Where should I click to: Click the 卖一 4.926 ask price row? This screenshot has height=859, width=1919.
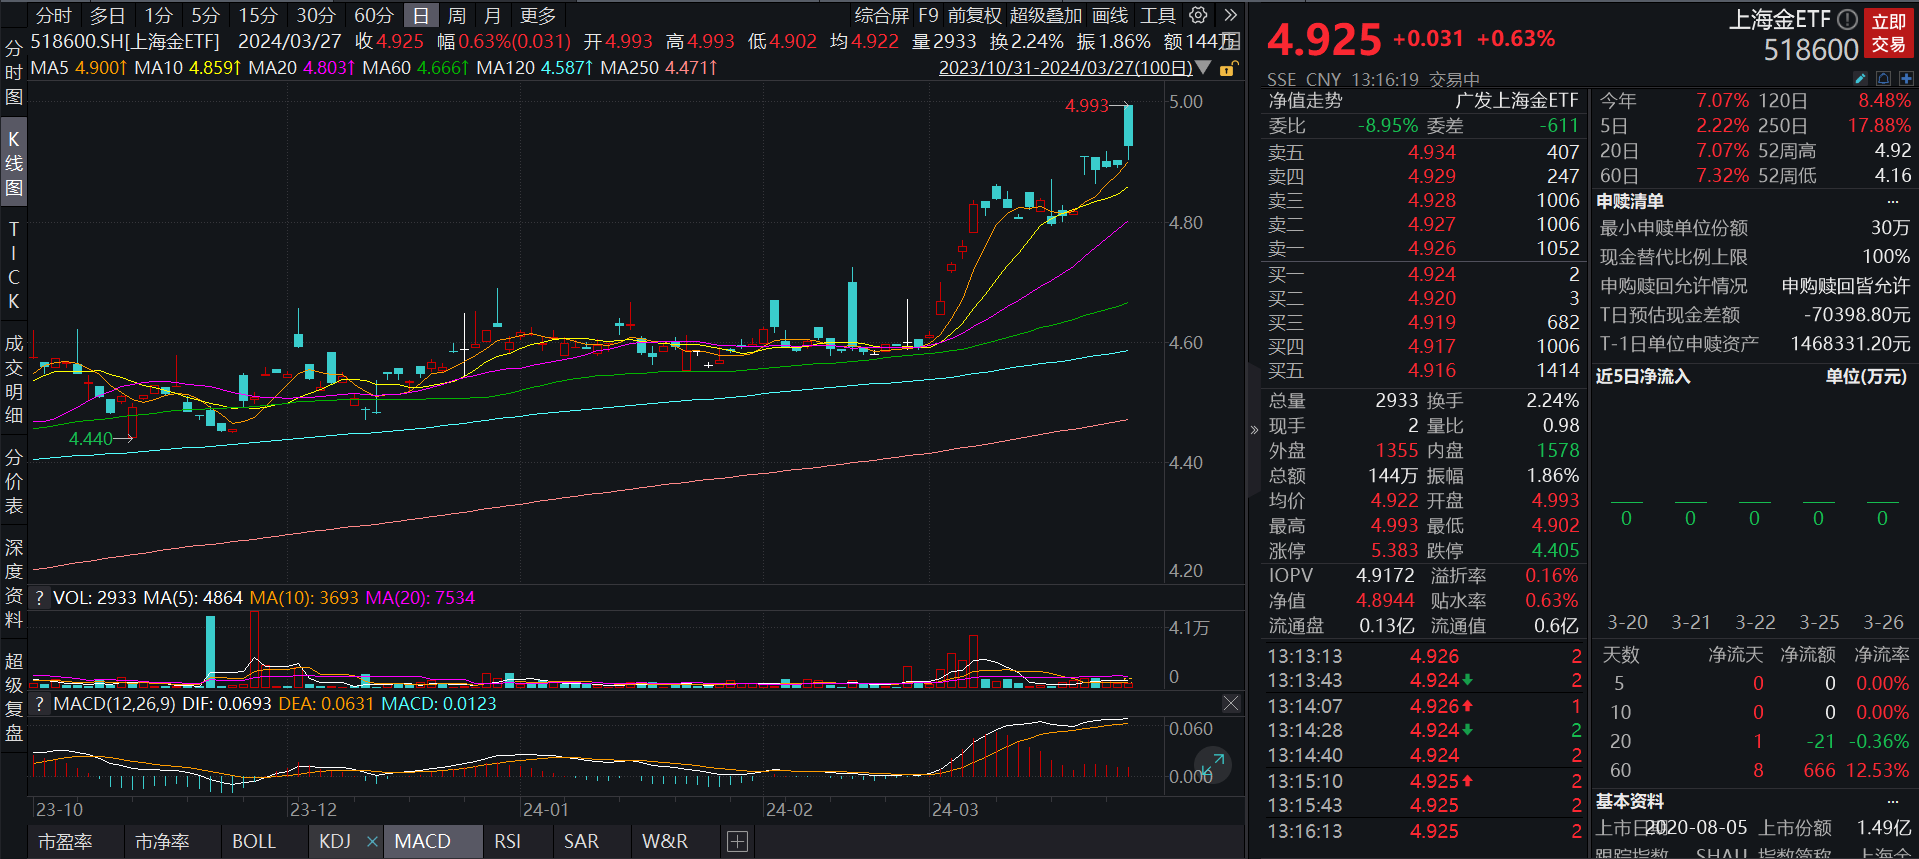point(1423,248)
